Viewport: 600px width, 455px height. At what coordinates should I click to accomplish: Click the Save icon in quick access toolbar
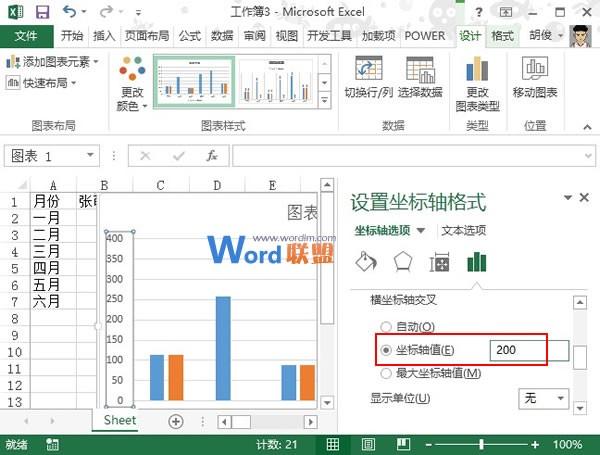42,12
